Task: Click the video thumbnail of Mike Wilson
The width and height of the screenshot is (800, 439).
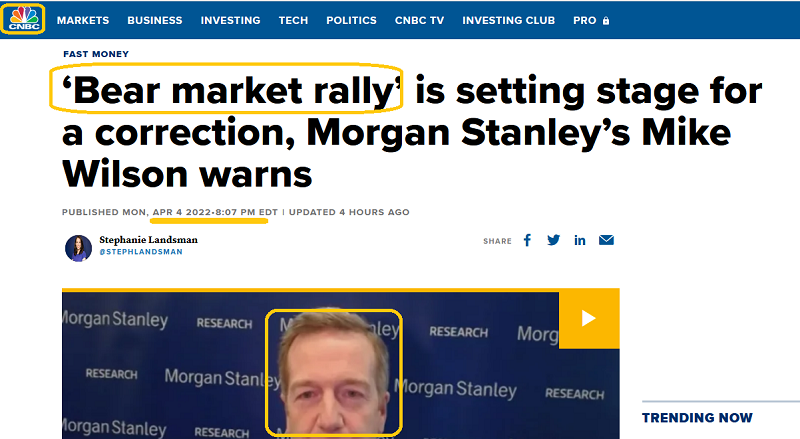Action: pos(334,372)
